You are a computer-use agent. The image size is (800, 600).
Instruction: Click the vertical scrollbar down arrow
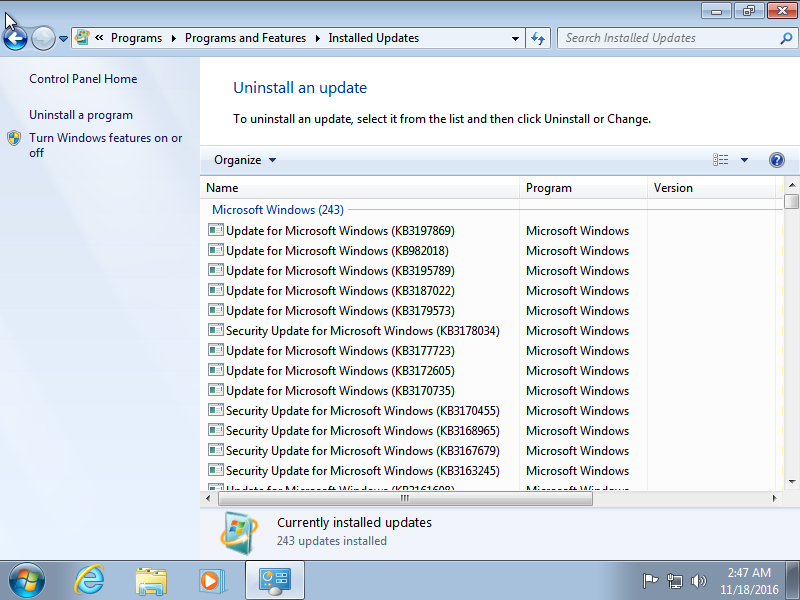(x=792, y=481)
